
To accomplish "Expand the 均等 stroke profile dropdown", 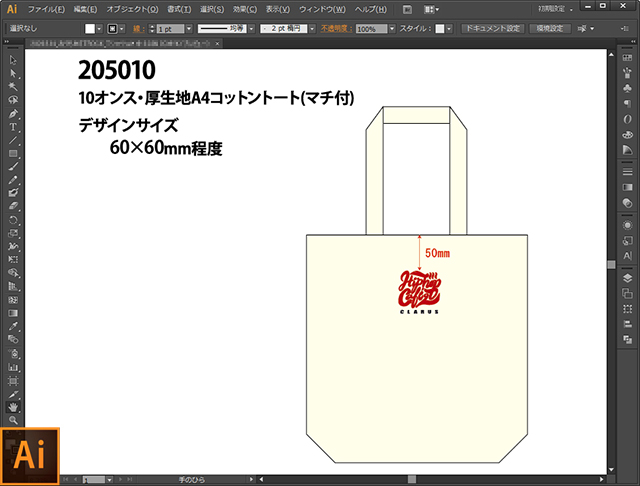I will click(251, 29).
